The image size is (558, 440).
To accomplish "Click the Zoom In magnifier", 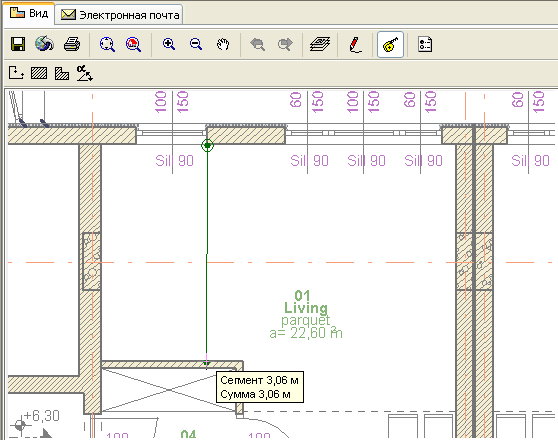I will (169, 44).
